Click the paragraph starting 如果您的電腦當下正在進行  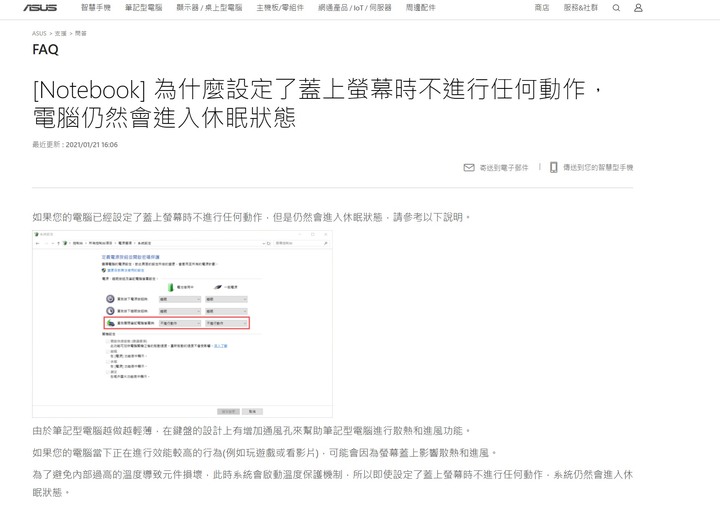click(x=265, y=453)
